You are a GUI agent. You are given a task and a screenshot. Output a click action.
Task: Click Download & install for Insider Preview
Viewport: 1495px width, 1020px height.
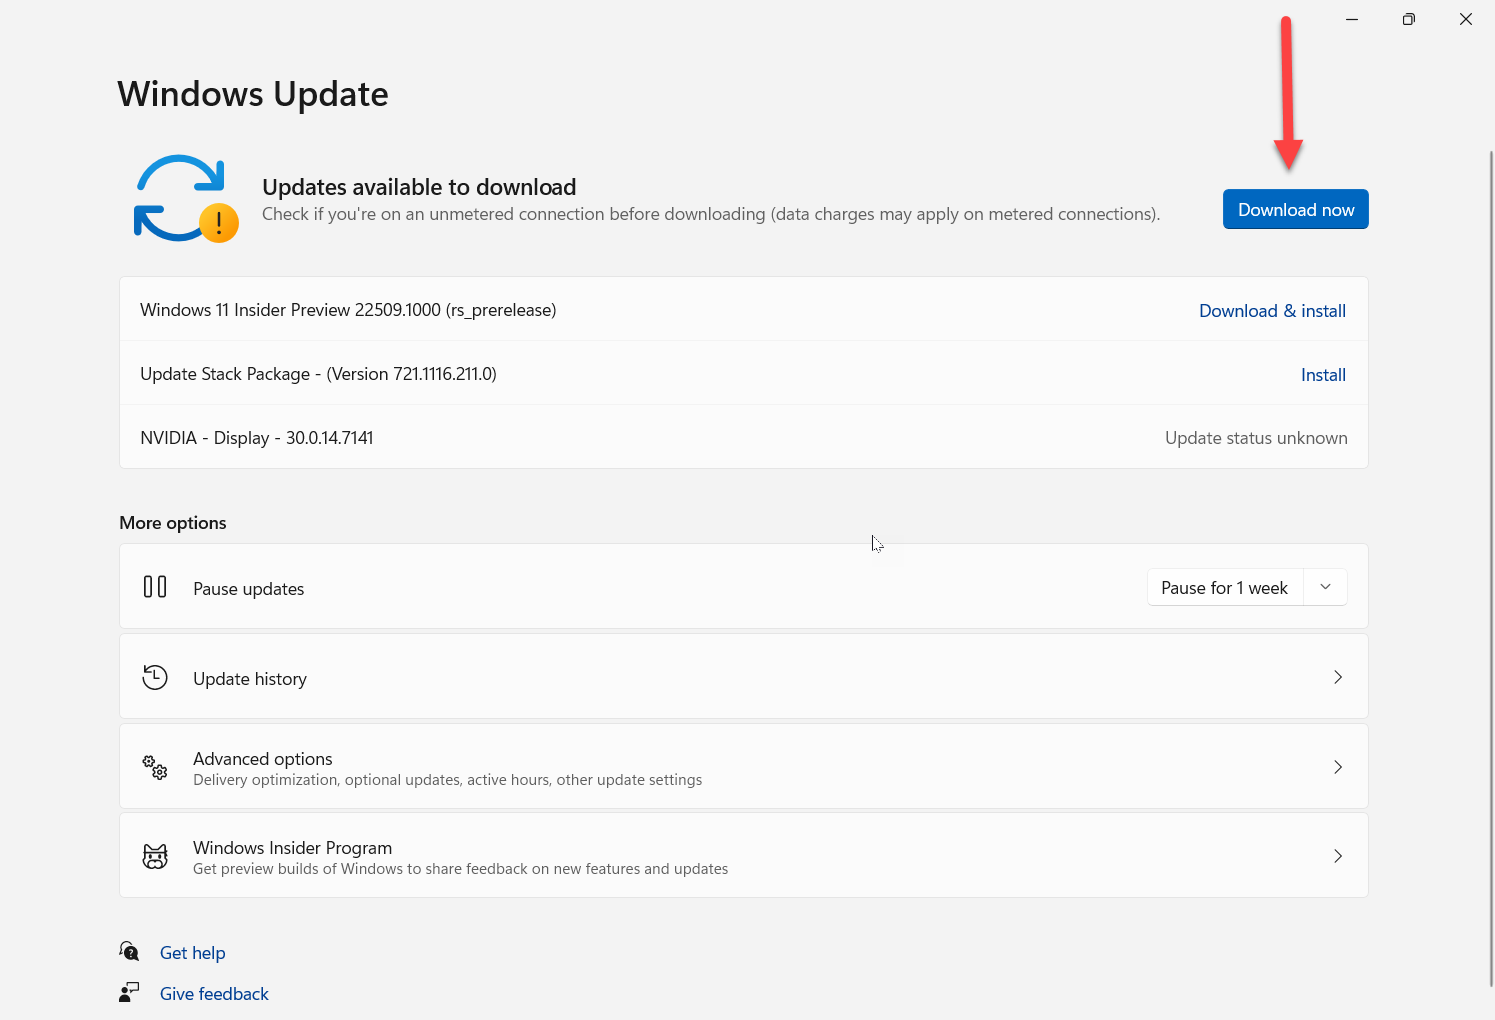pos(1272,311)
